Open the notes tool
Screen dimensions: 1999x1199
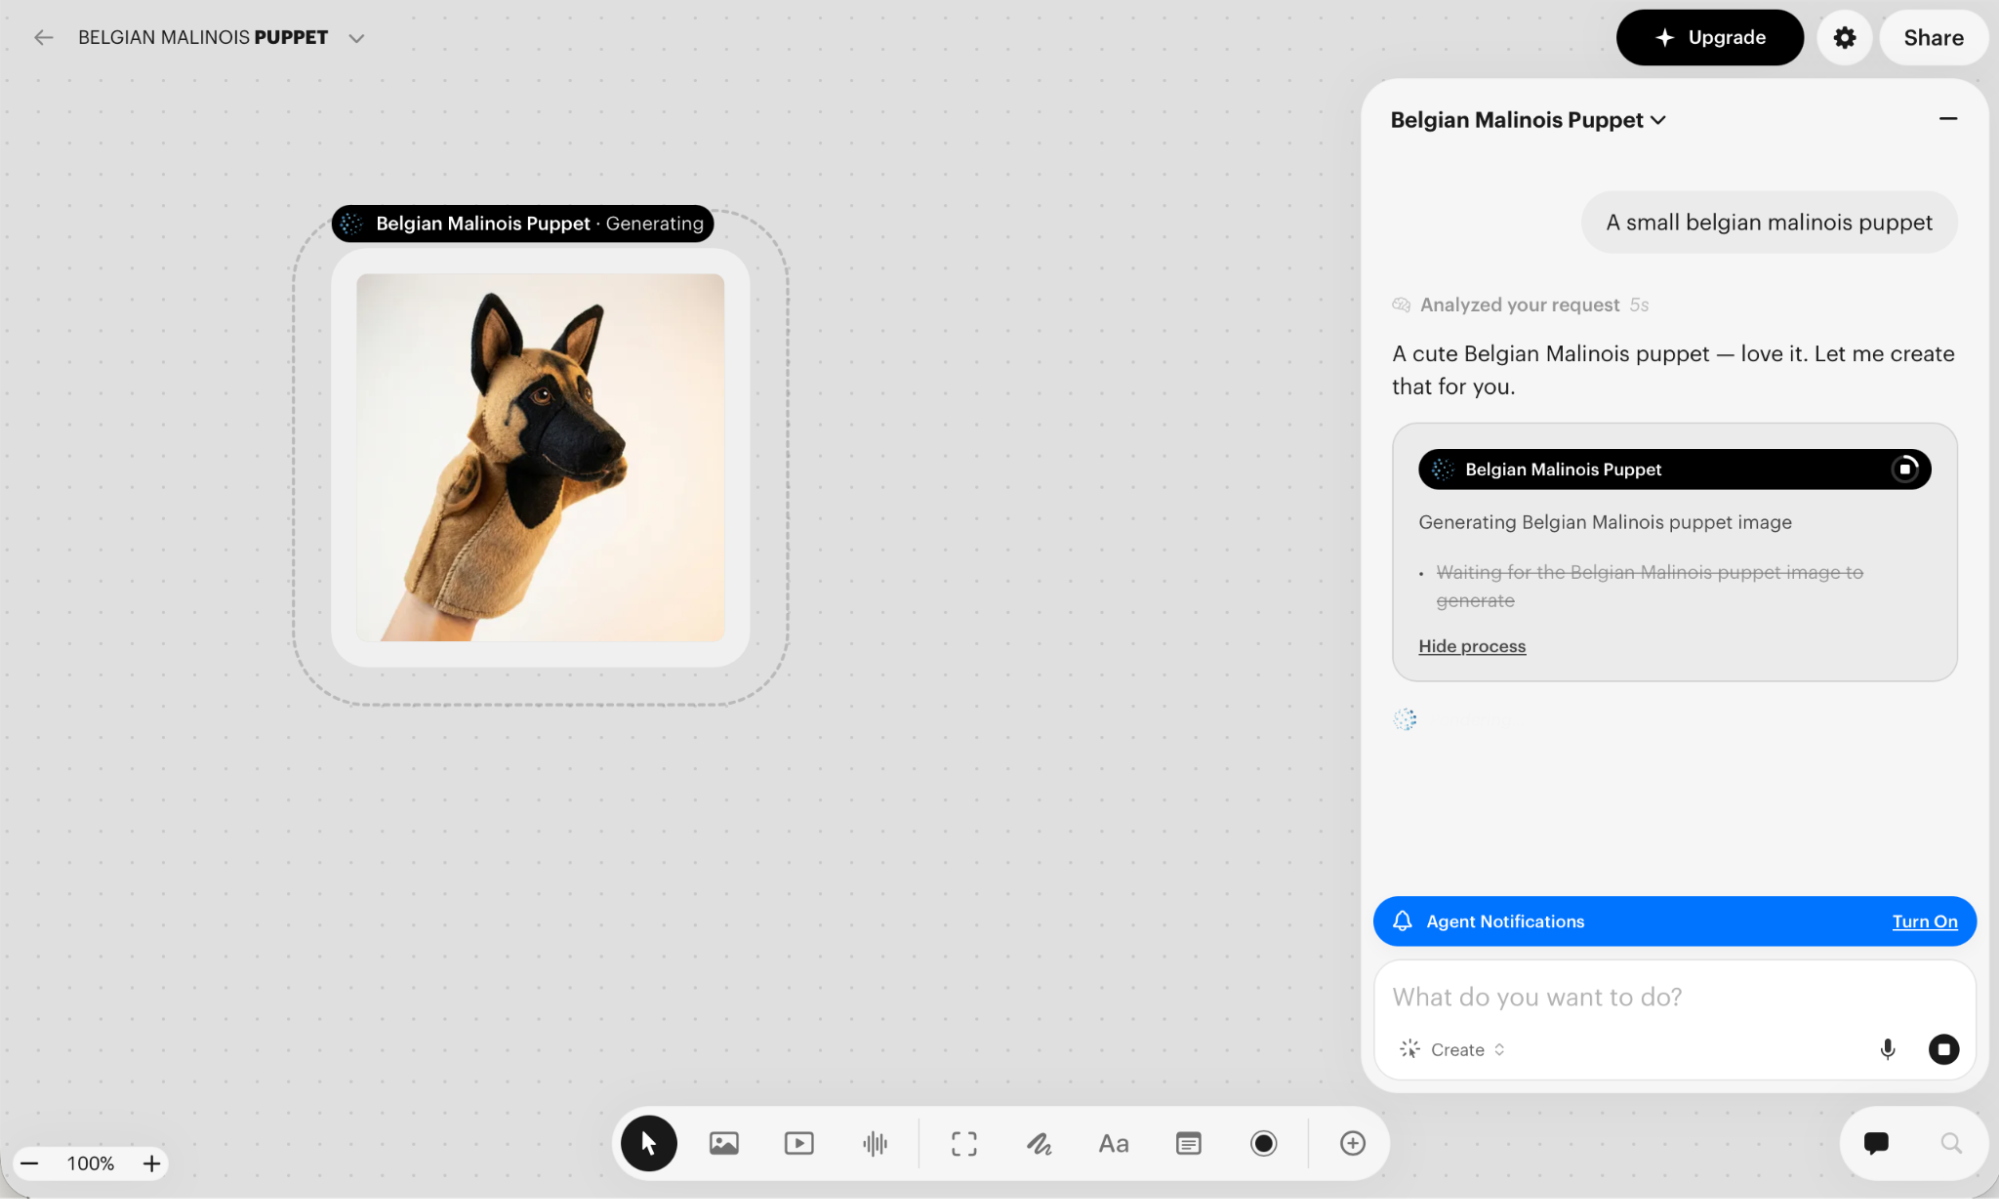(x=1188, y=1142)
